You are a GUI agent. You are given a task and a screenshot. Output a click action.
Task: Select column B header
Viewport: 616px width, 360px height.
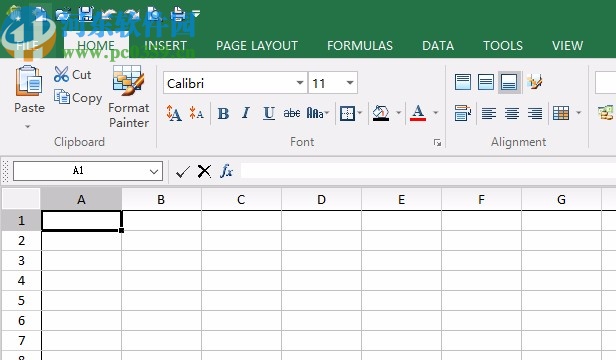161,200
